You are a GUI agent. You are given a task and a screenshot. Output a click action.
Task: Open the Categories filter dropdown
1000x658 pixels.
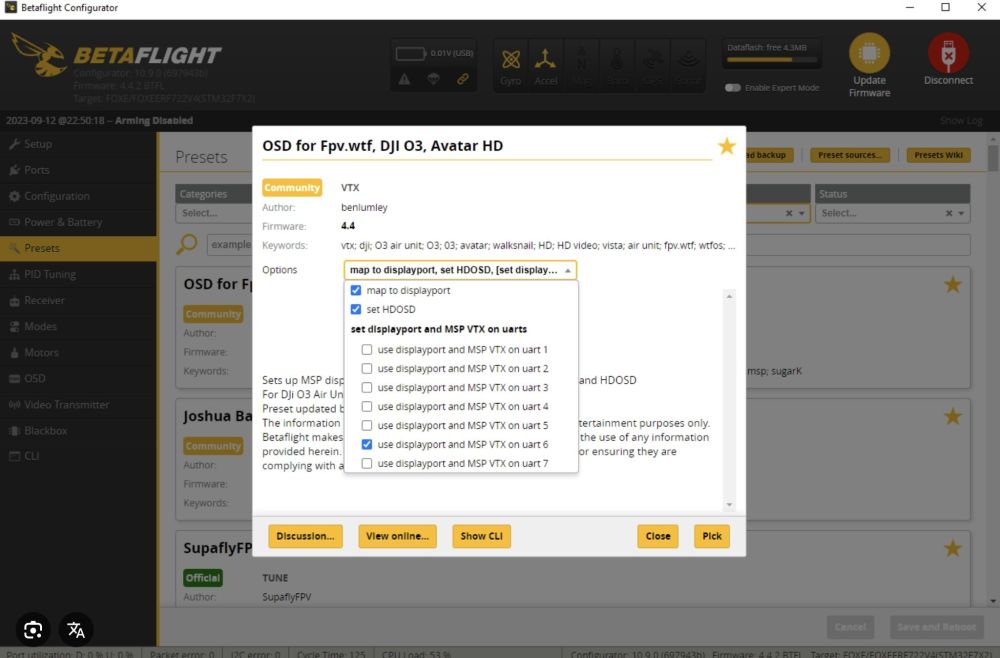pyautogui.click(x=214, y=213)
